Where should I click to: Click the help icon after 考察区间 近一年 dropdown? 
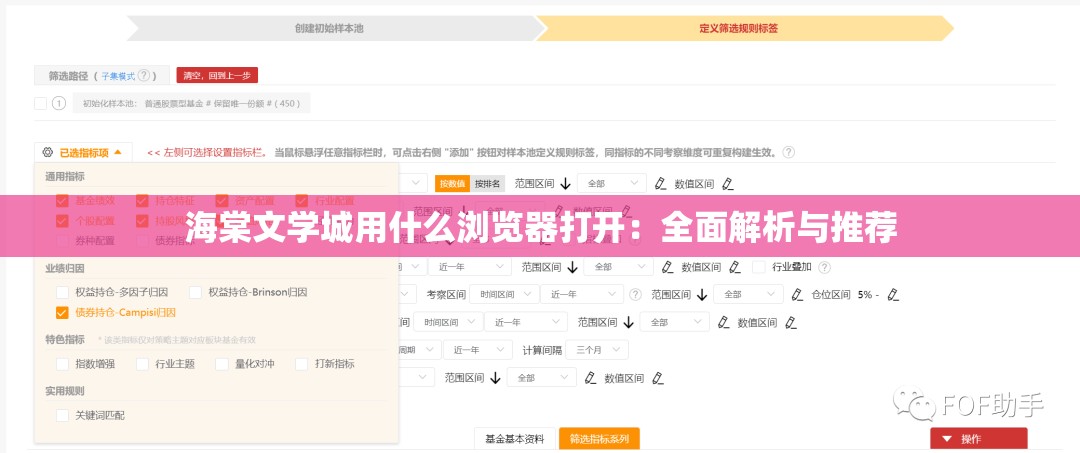(635, 295)
